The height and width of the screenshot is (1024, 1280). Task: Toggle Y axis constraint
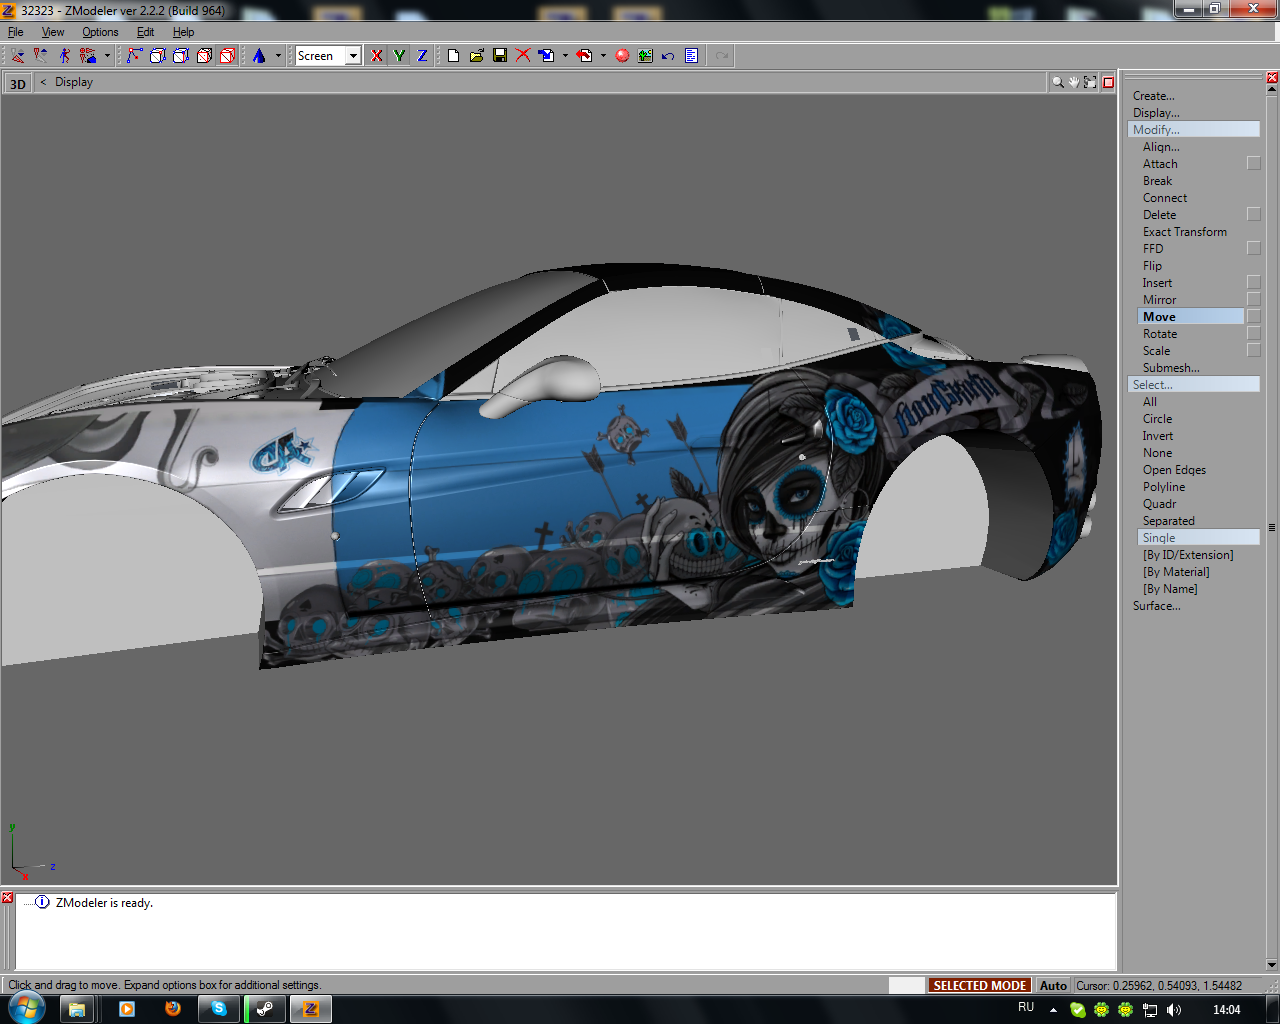click(x=399, y=56)
